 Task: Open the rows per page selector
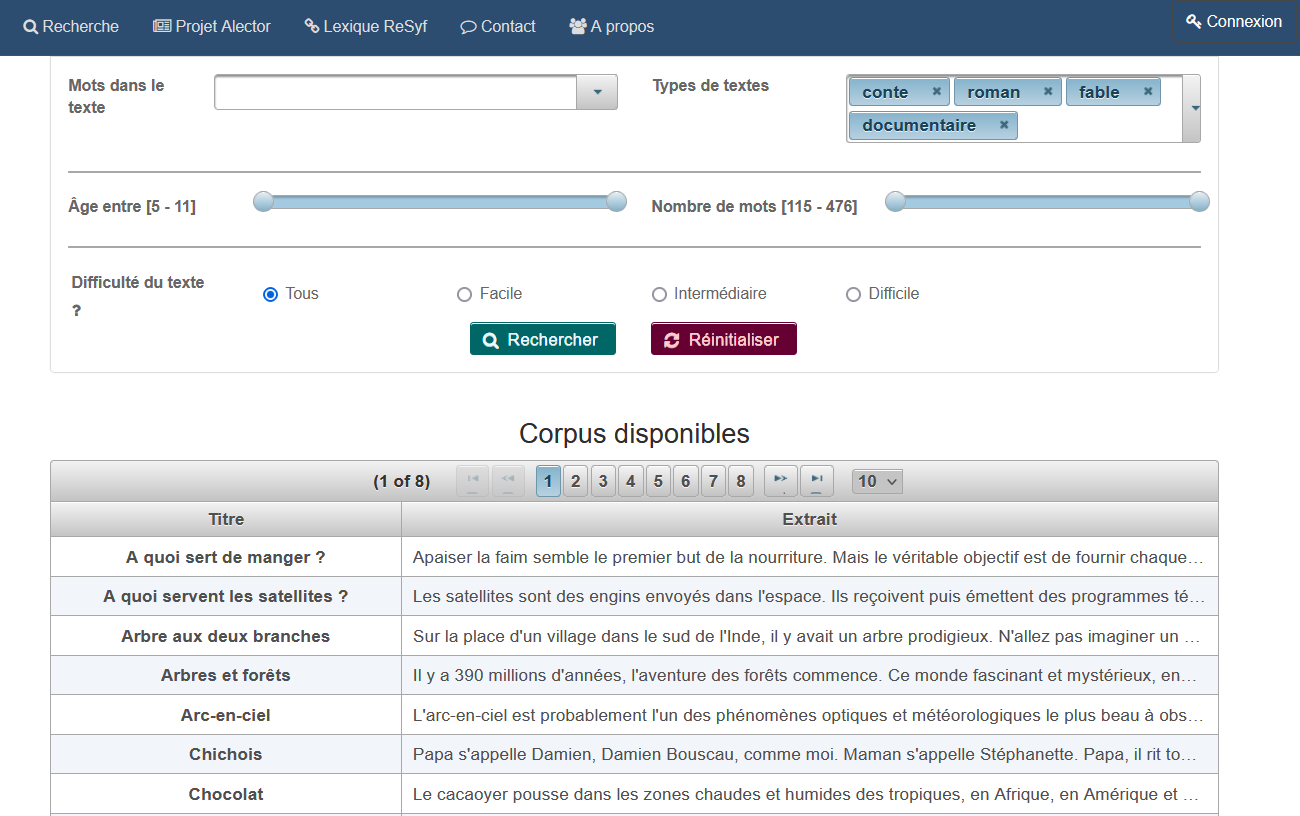[x=877, y=481]
